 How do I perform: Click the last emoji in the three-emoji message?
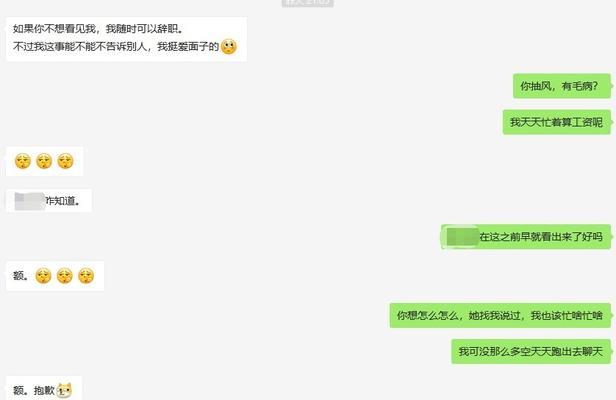pyautogui.click(x=65, y=161)
